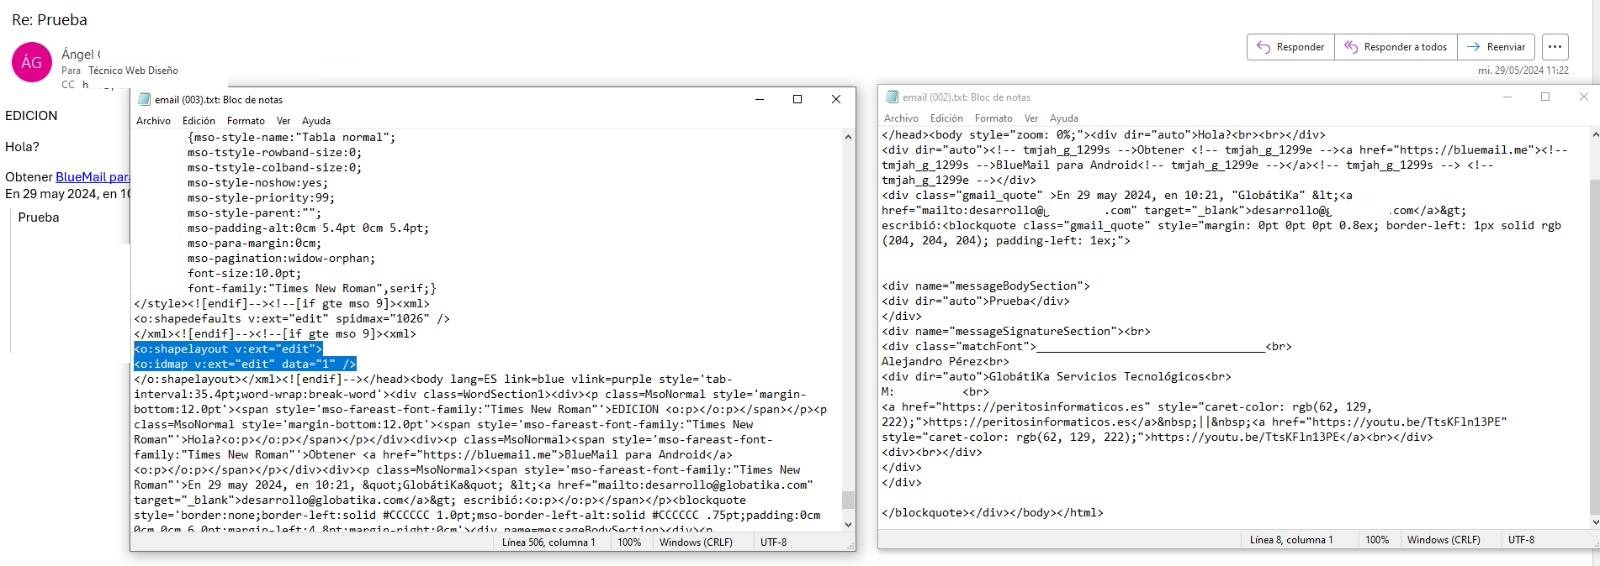The width and height of the screenshot is (1600, 566).
Task: Click recipient 'Técnico Web Diseño'
Action: 133,71
